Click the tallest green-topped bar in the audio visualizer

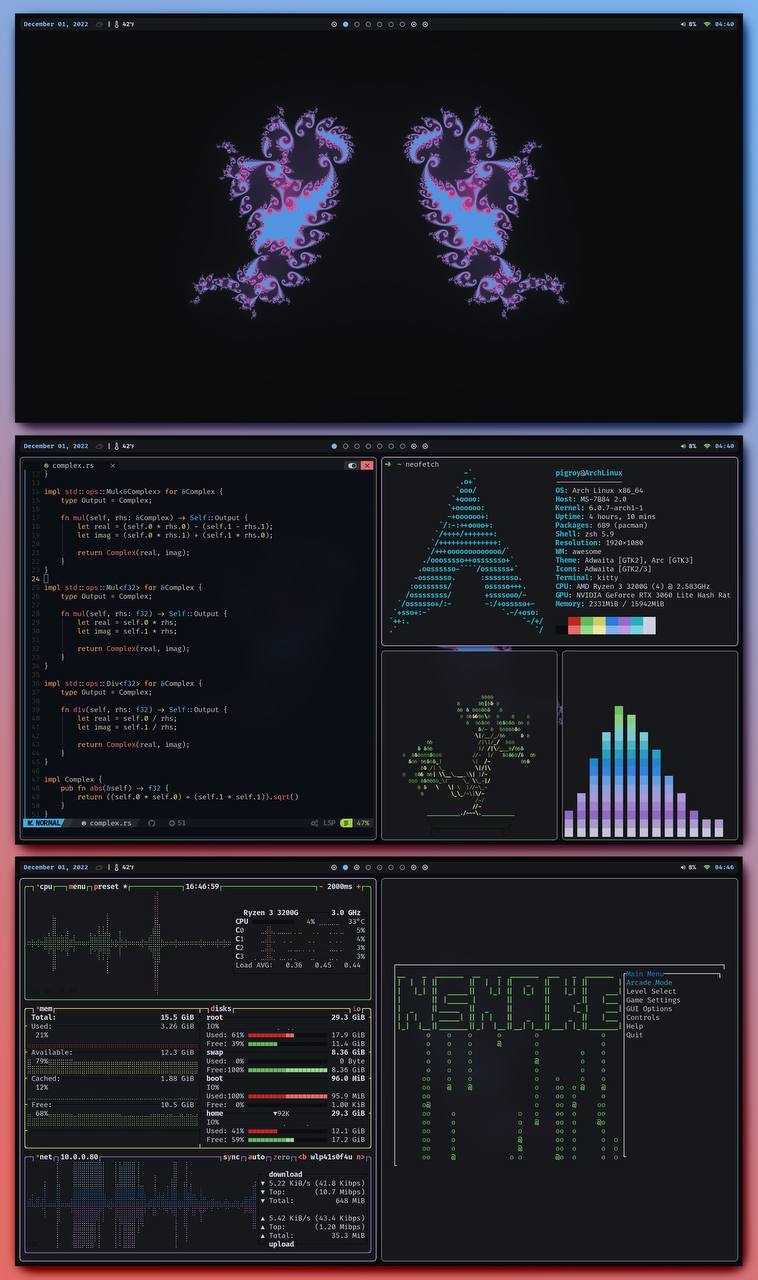click(620, 771)
